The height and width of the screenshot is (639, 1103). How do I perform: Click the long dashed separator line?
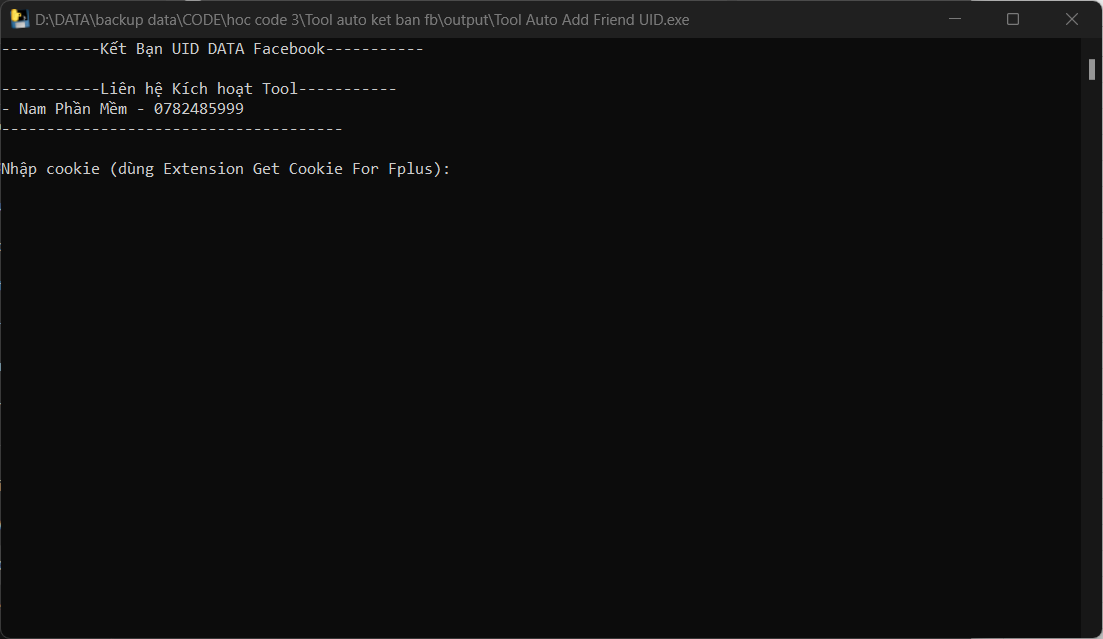click(172, 129)
